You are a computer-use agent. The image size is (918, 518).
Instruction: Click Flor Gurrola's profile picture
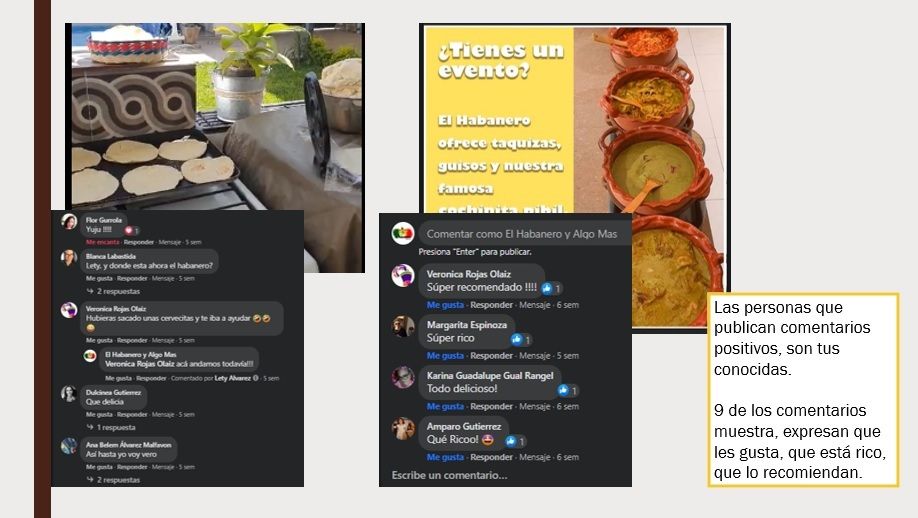(69, 222)
